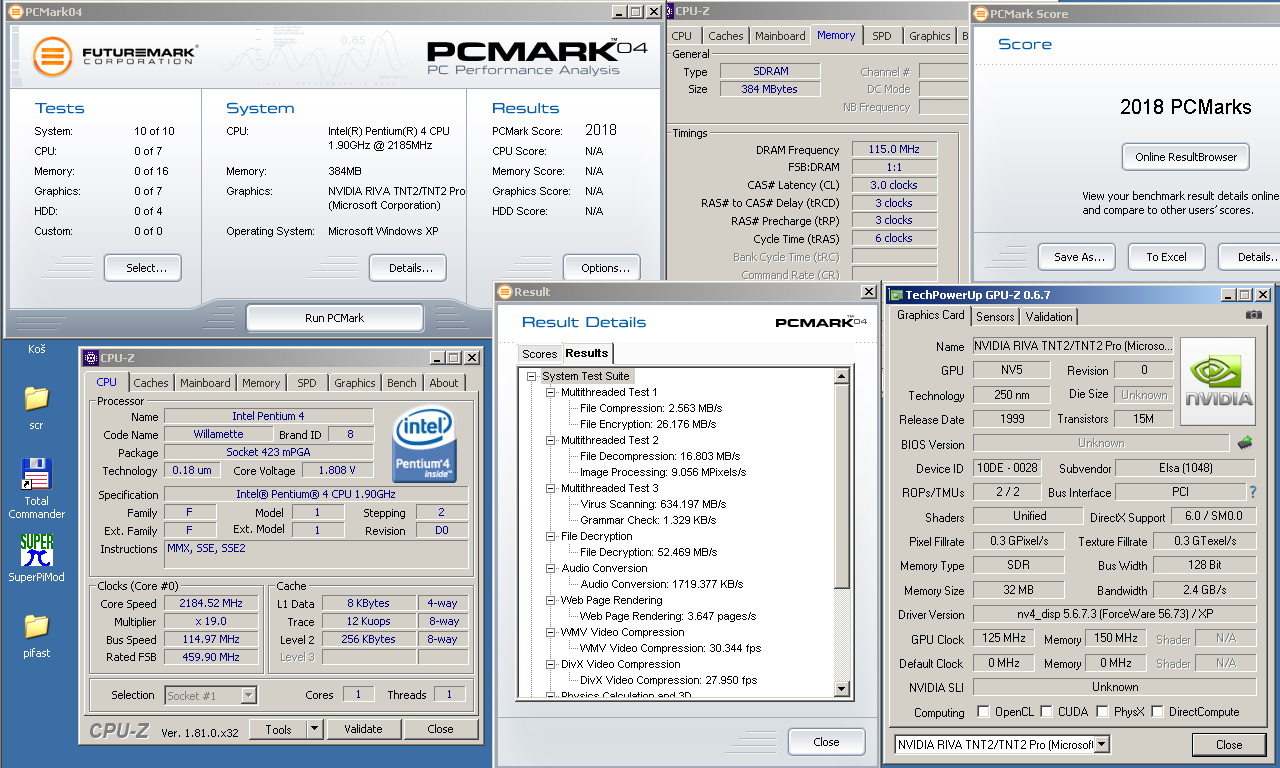Click scrollbar down arrow in Result tree
This screenshot has height=768, width=1280.
point(841,690)
